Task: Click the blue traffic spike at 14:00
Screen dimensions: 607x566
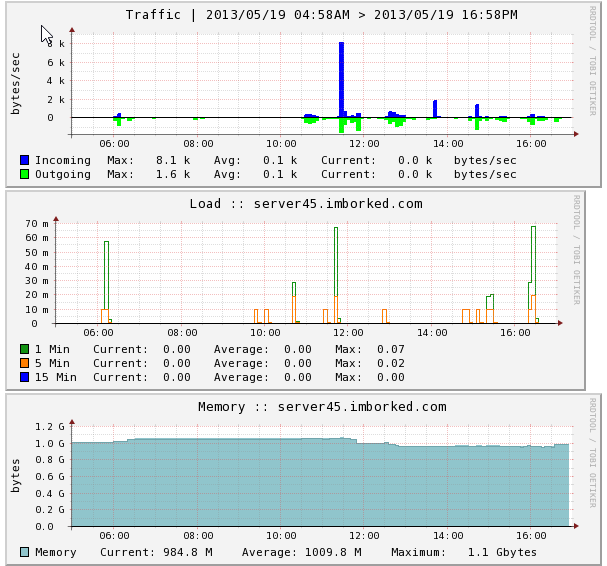Action: 435,108
